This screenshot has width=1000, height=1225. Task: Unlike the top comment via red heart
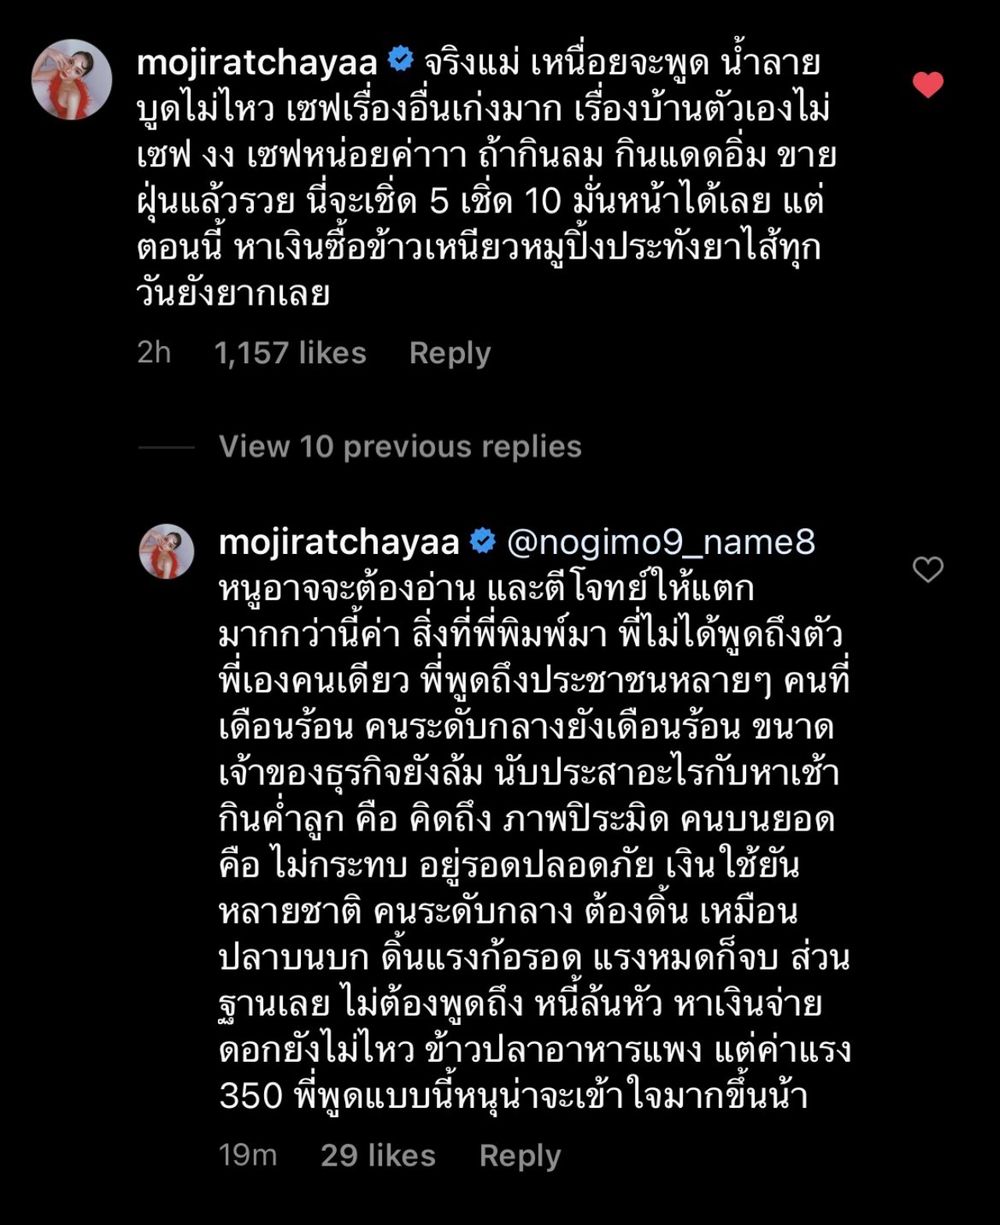(x=928, y=85)
